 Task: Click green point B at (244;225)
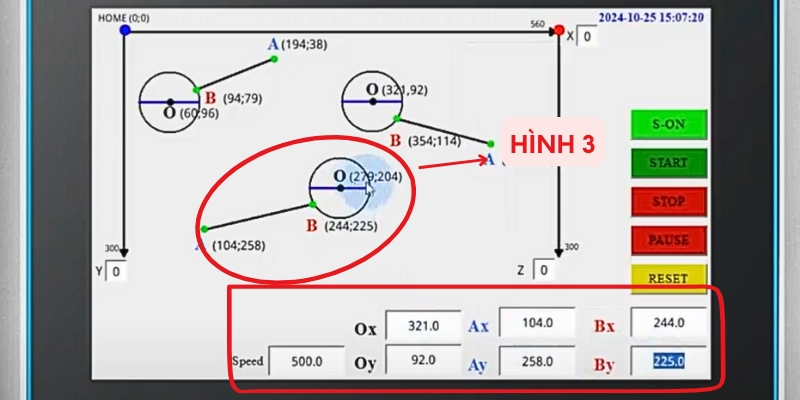click(313, 204)
